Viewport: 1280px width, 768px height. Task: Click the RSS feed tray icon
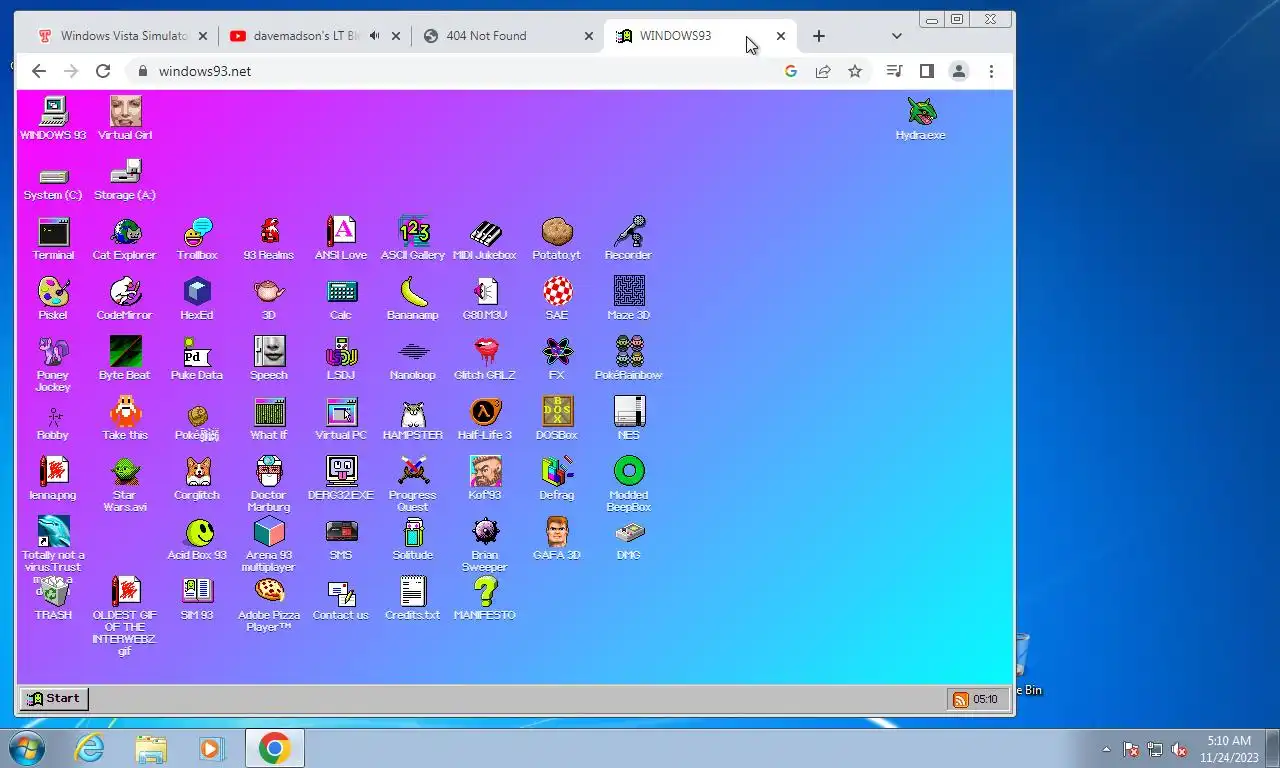pyautogui.click(x=960, y=699)
